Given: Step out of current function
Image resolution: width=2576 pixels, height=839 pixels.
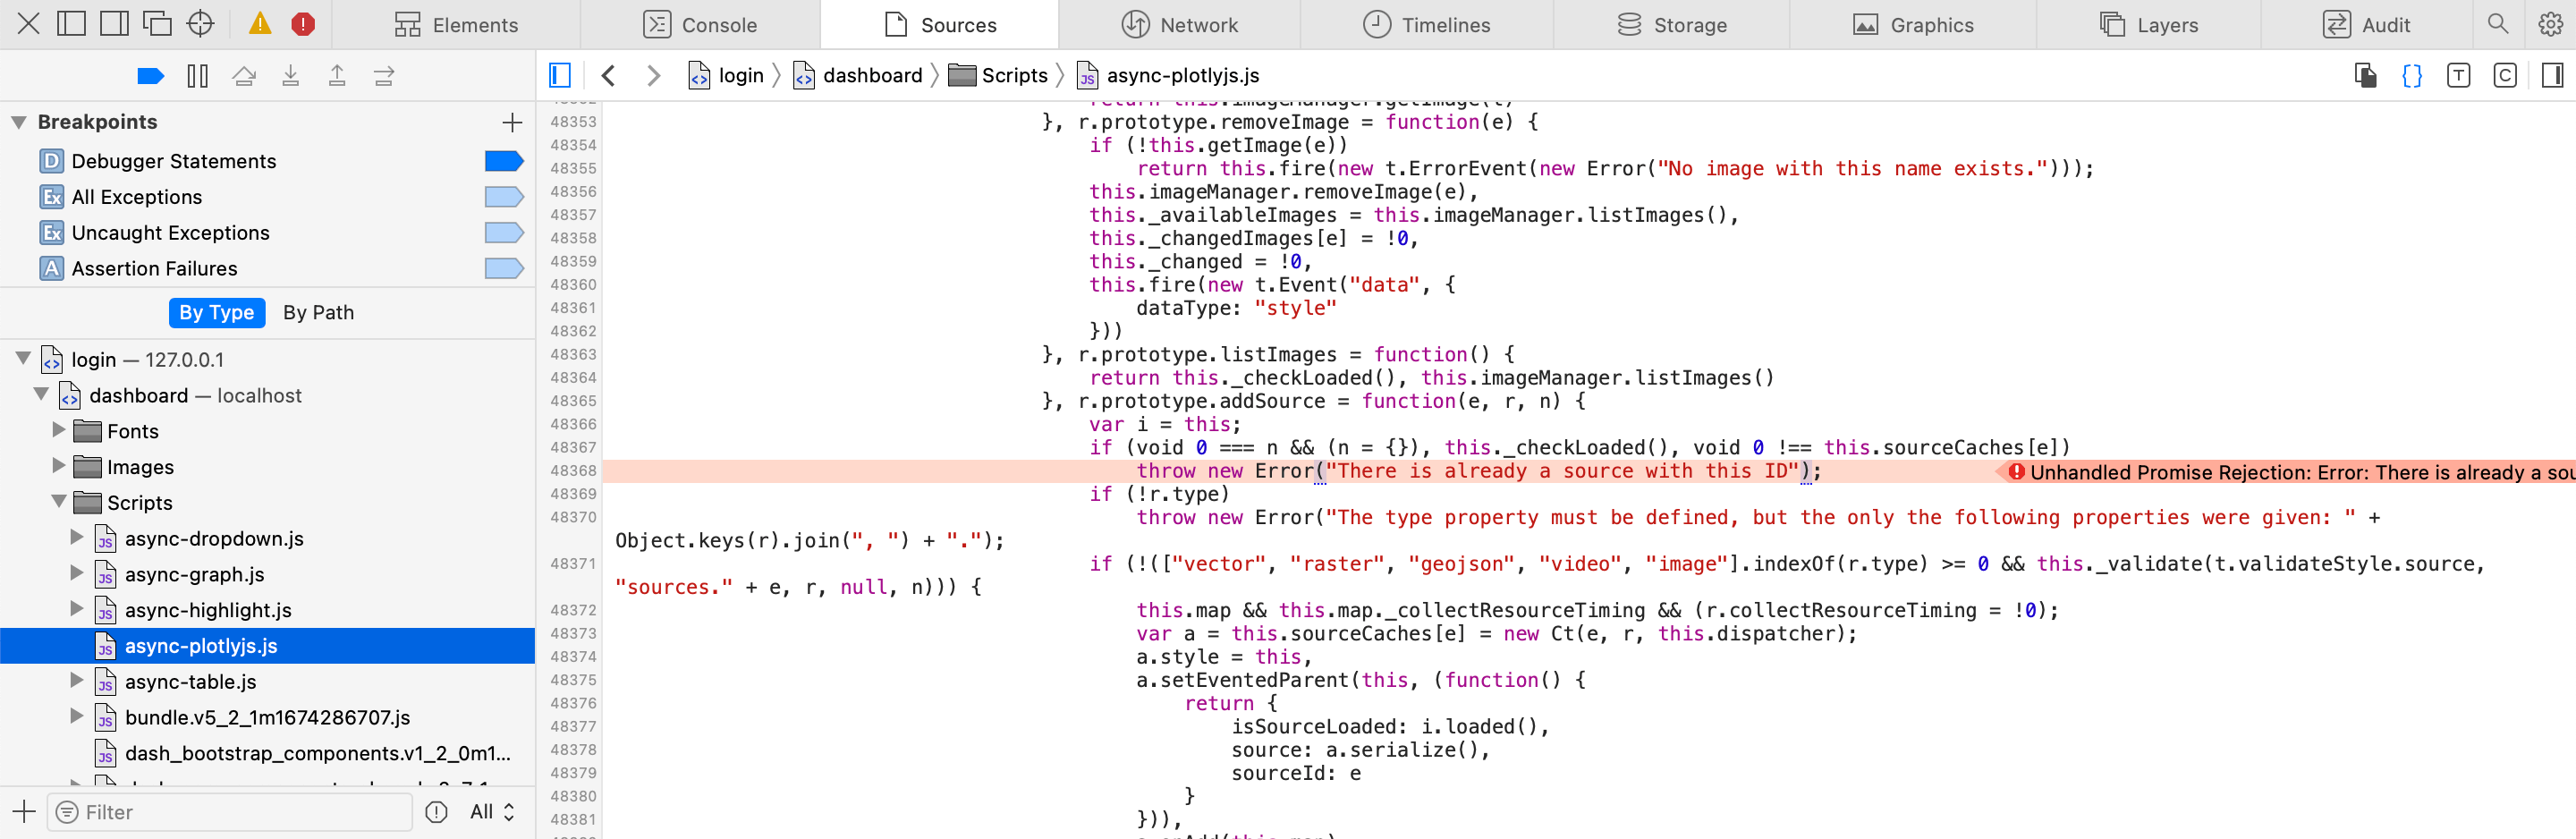Looking at the screenshot, I should click(337, 76).
